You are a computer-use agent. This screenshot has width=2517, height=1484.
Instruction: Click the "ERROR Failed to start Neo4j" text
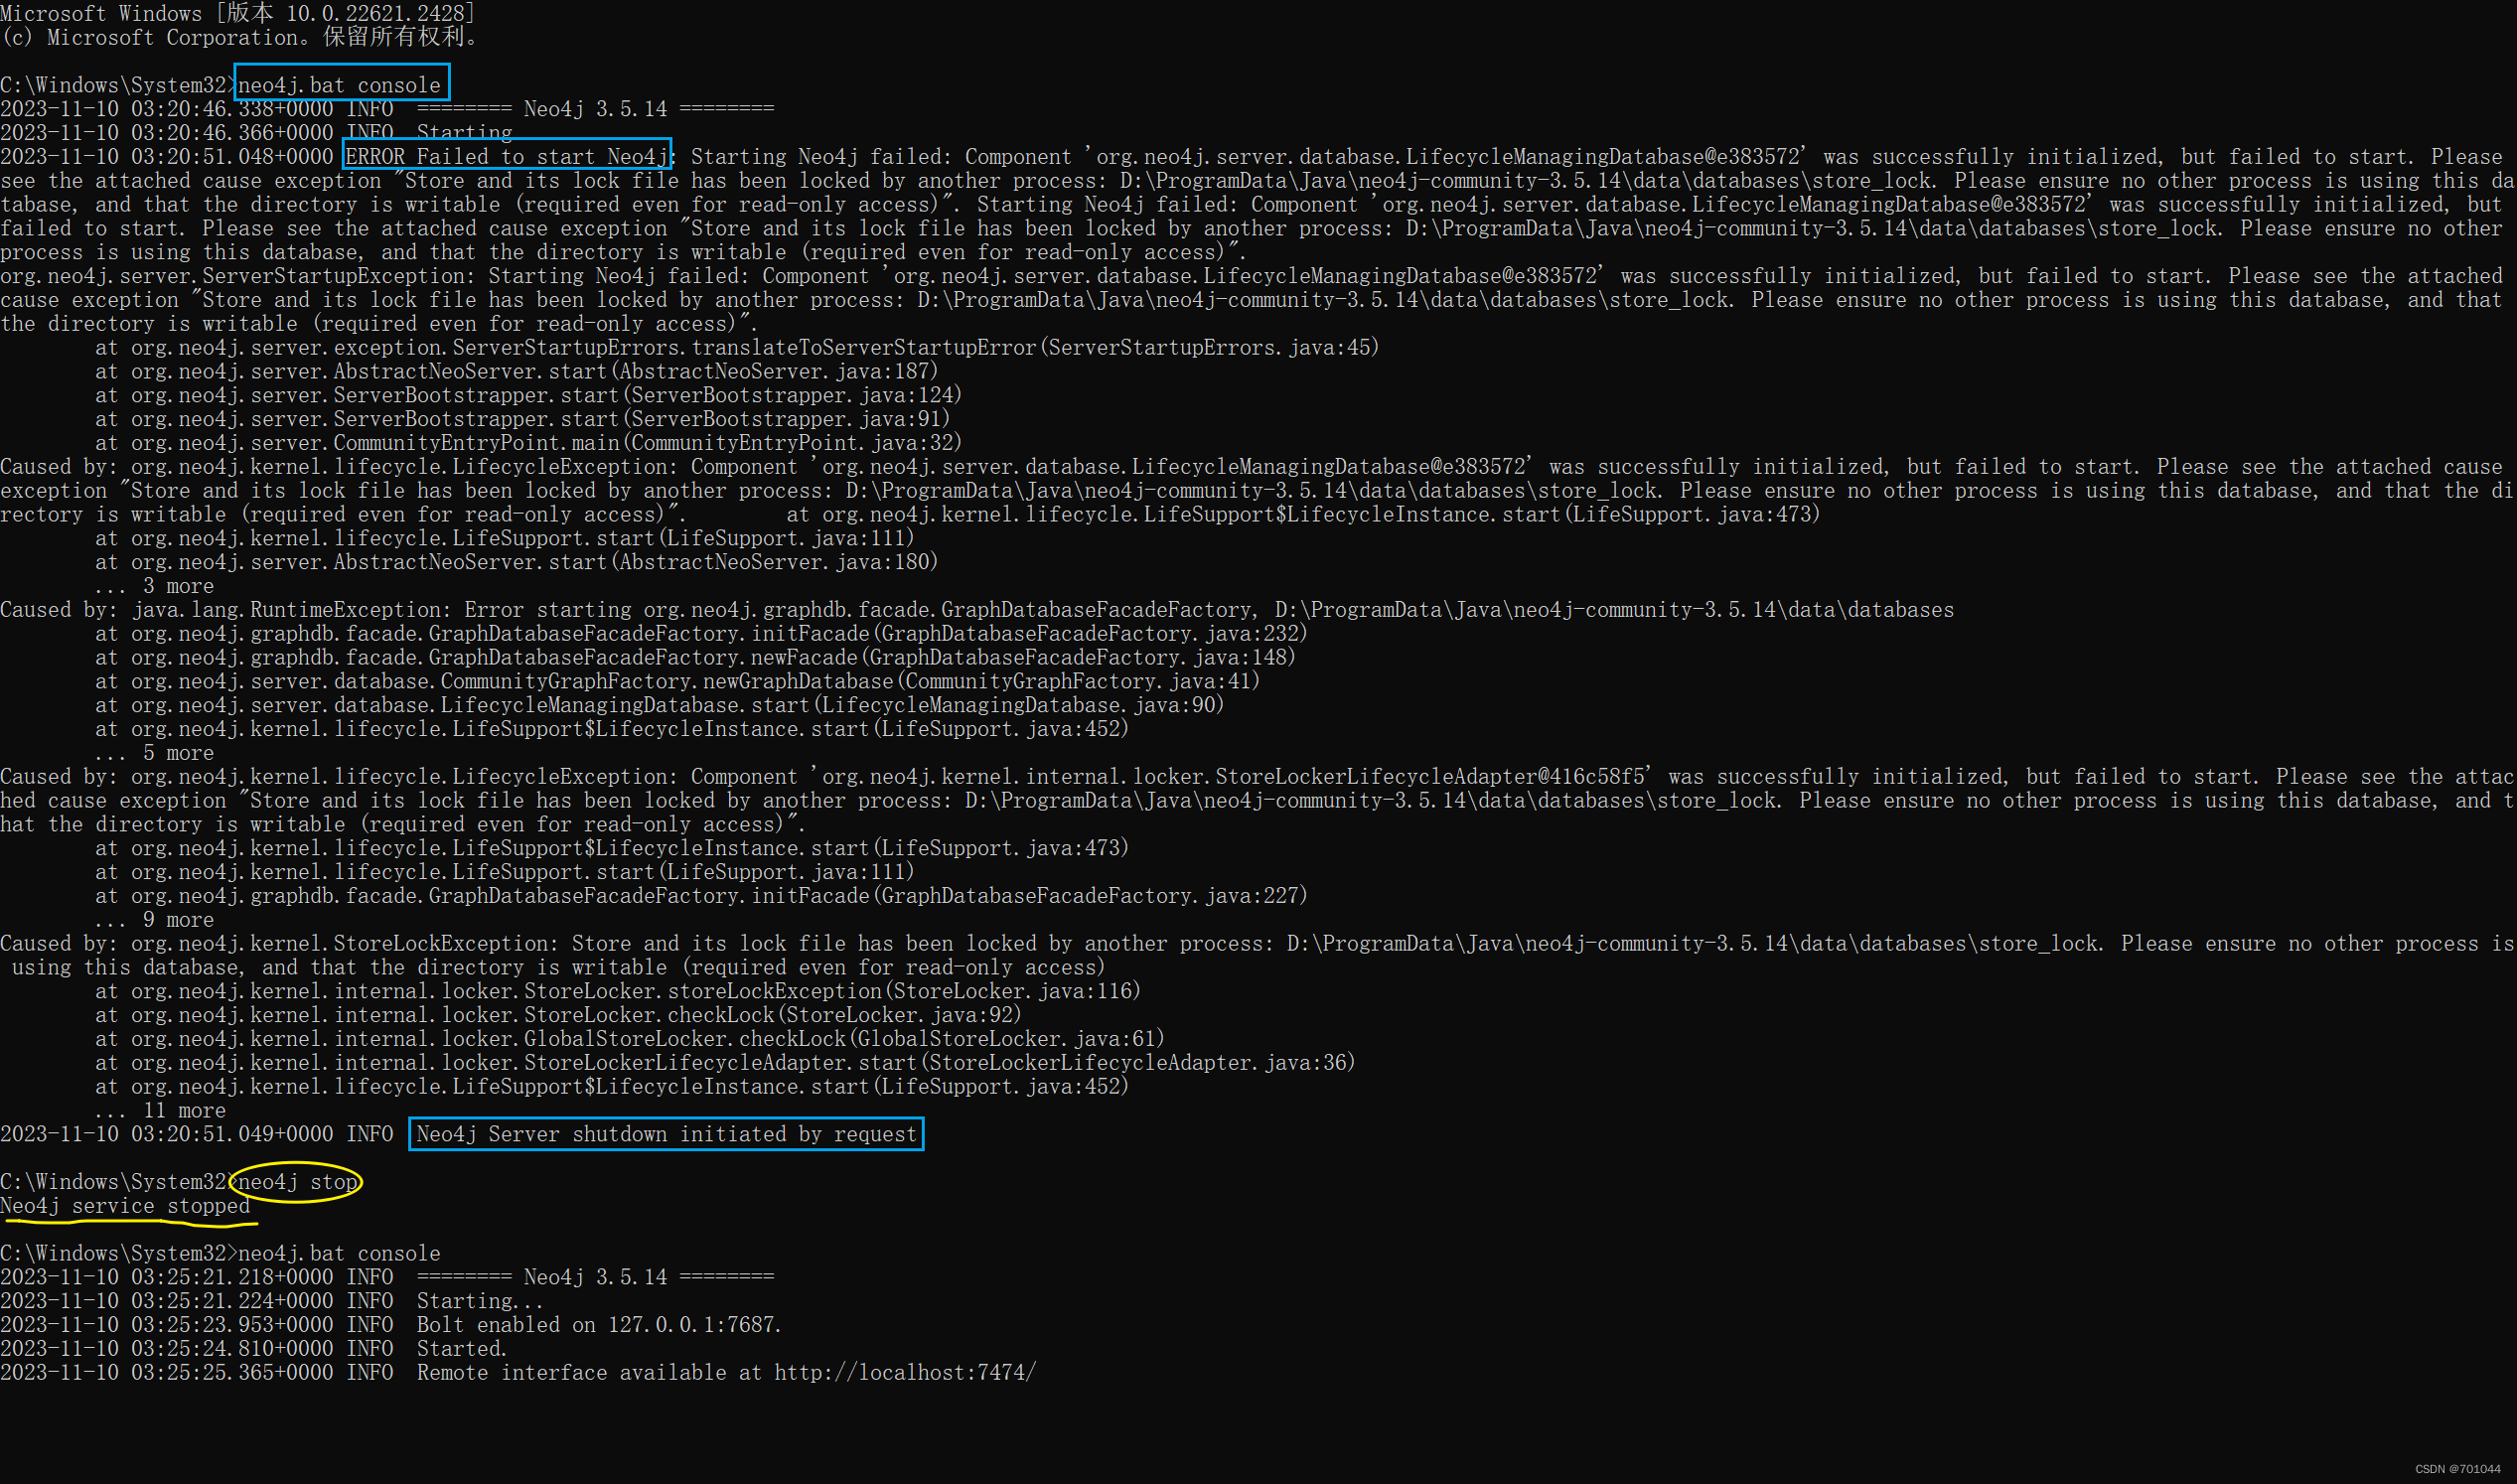[x=507, y=156]
